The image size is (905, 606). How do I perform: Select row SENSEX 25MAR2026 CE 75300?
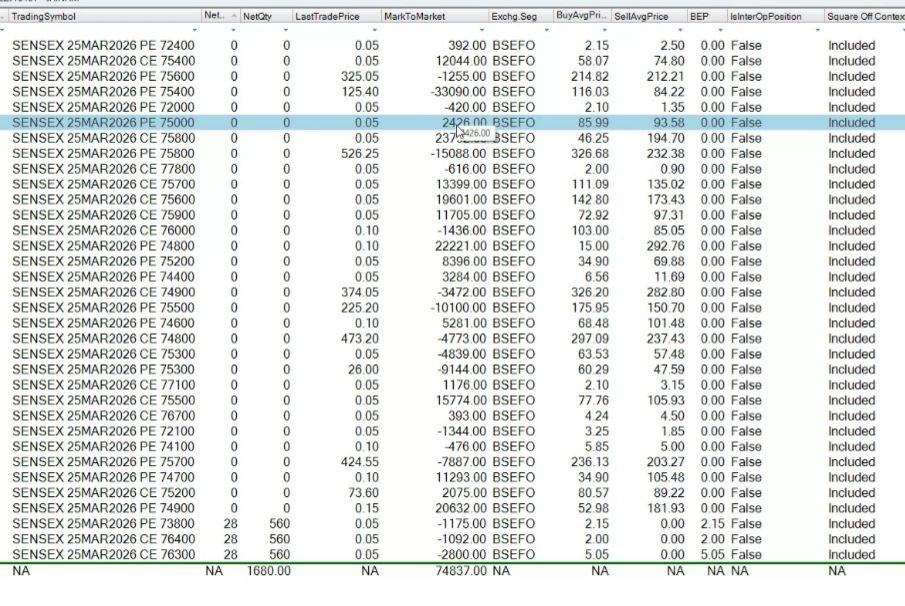pyautogui.click(x=452, y=354)
